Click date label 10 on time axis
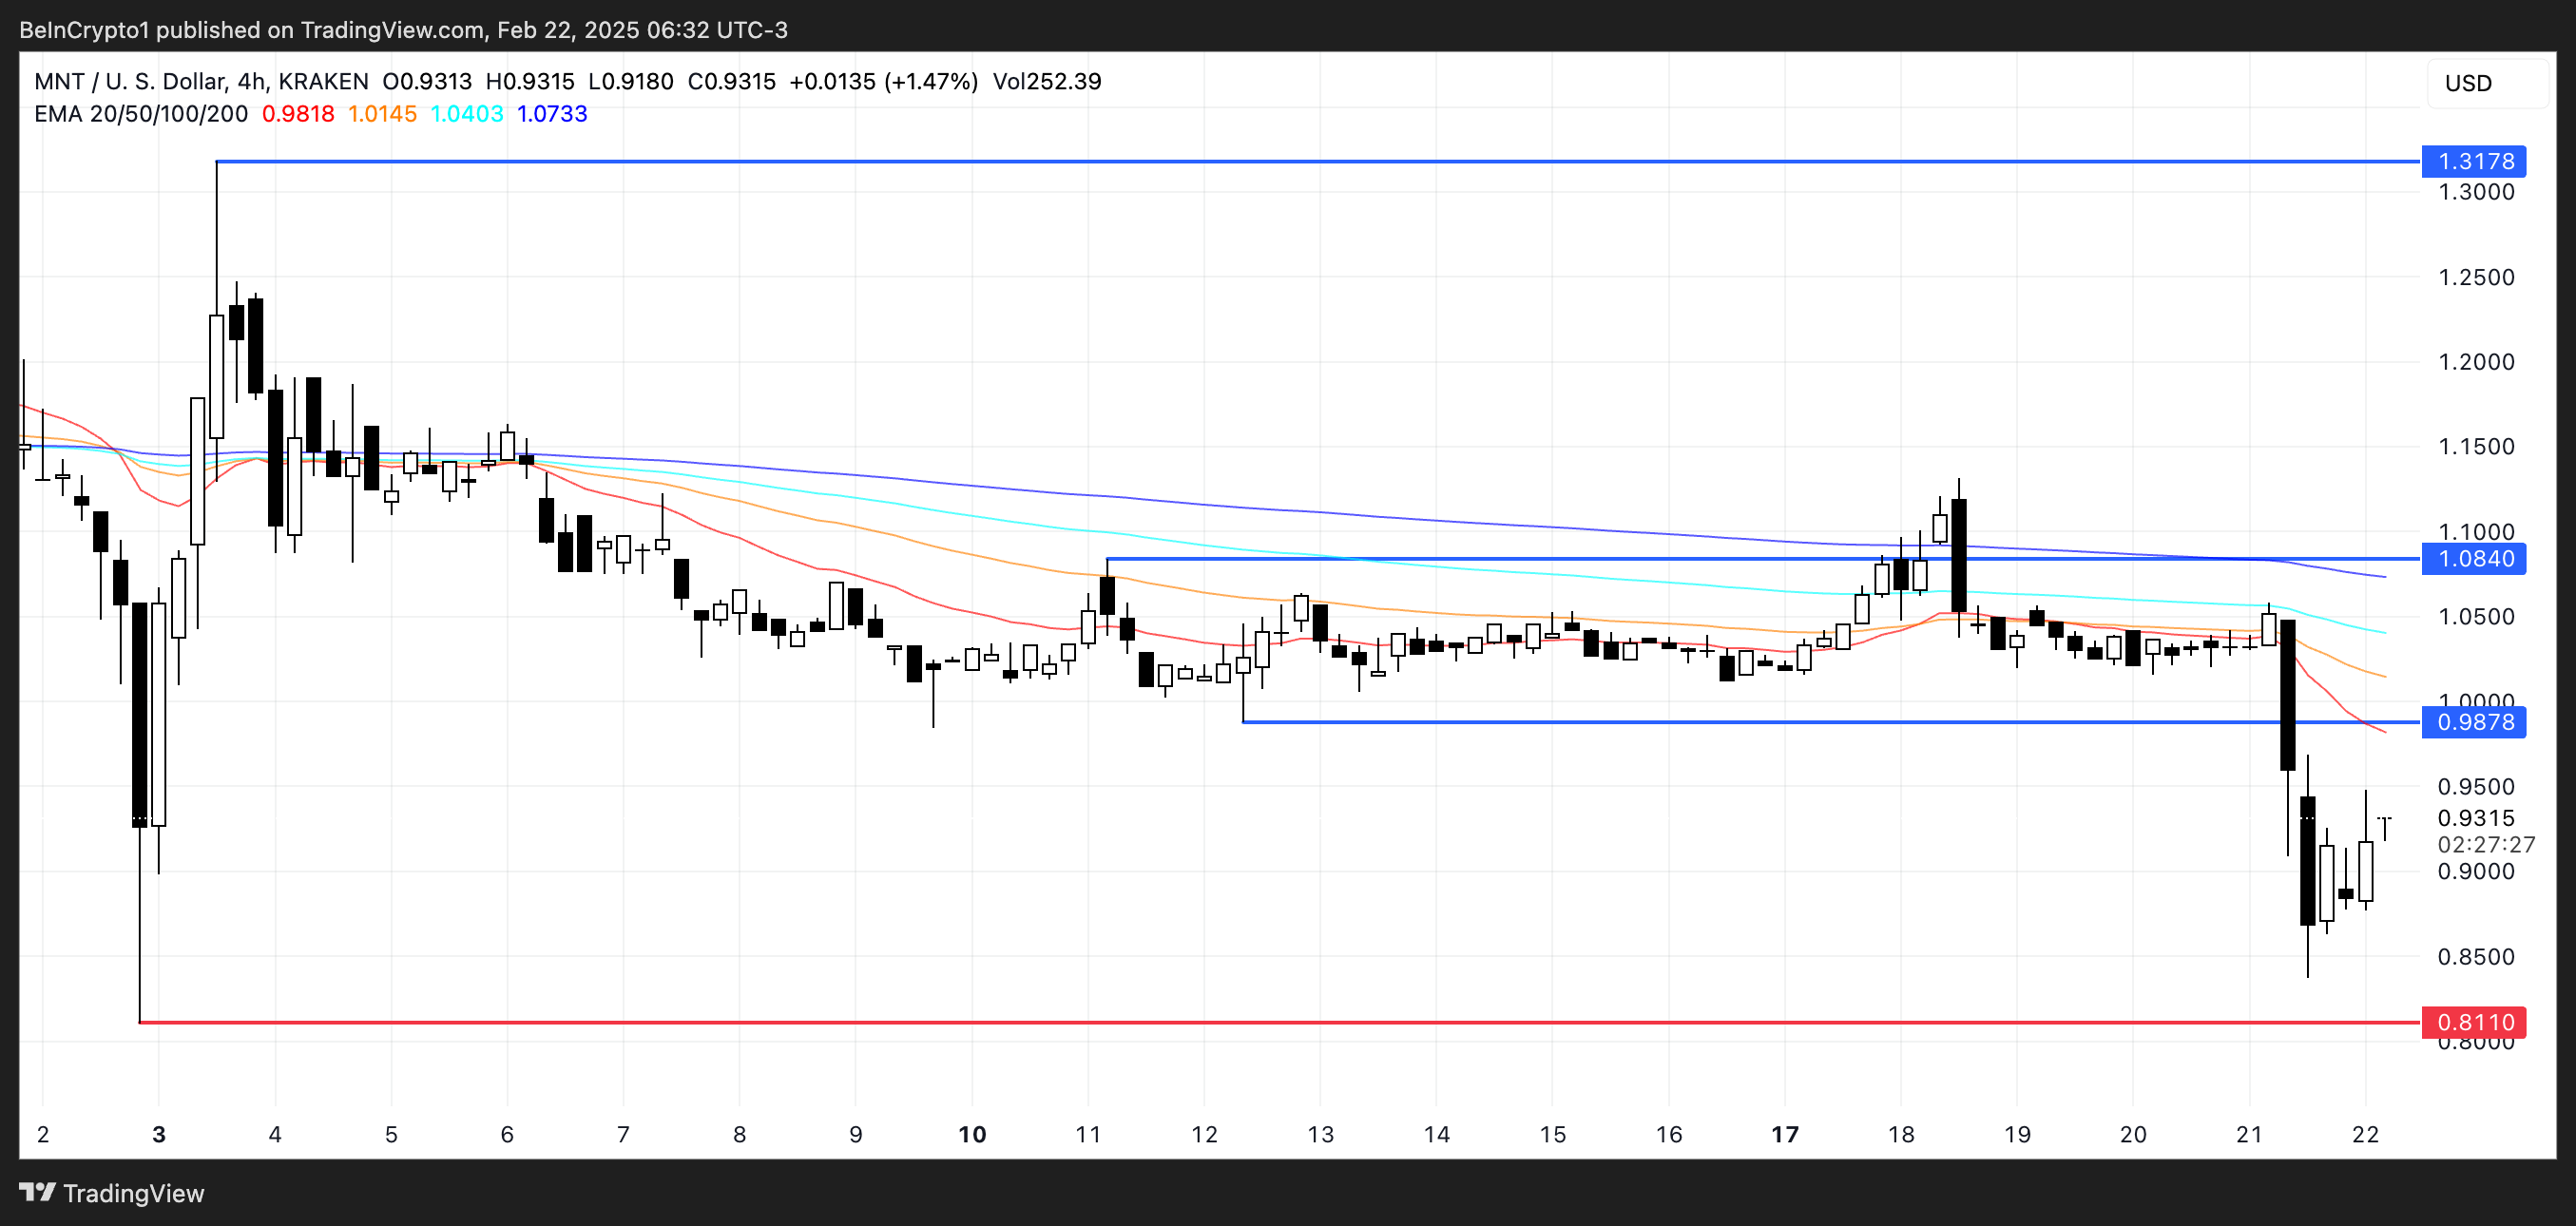The height and width of the screenshot is (1226, 2576). 972,1134
